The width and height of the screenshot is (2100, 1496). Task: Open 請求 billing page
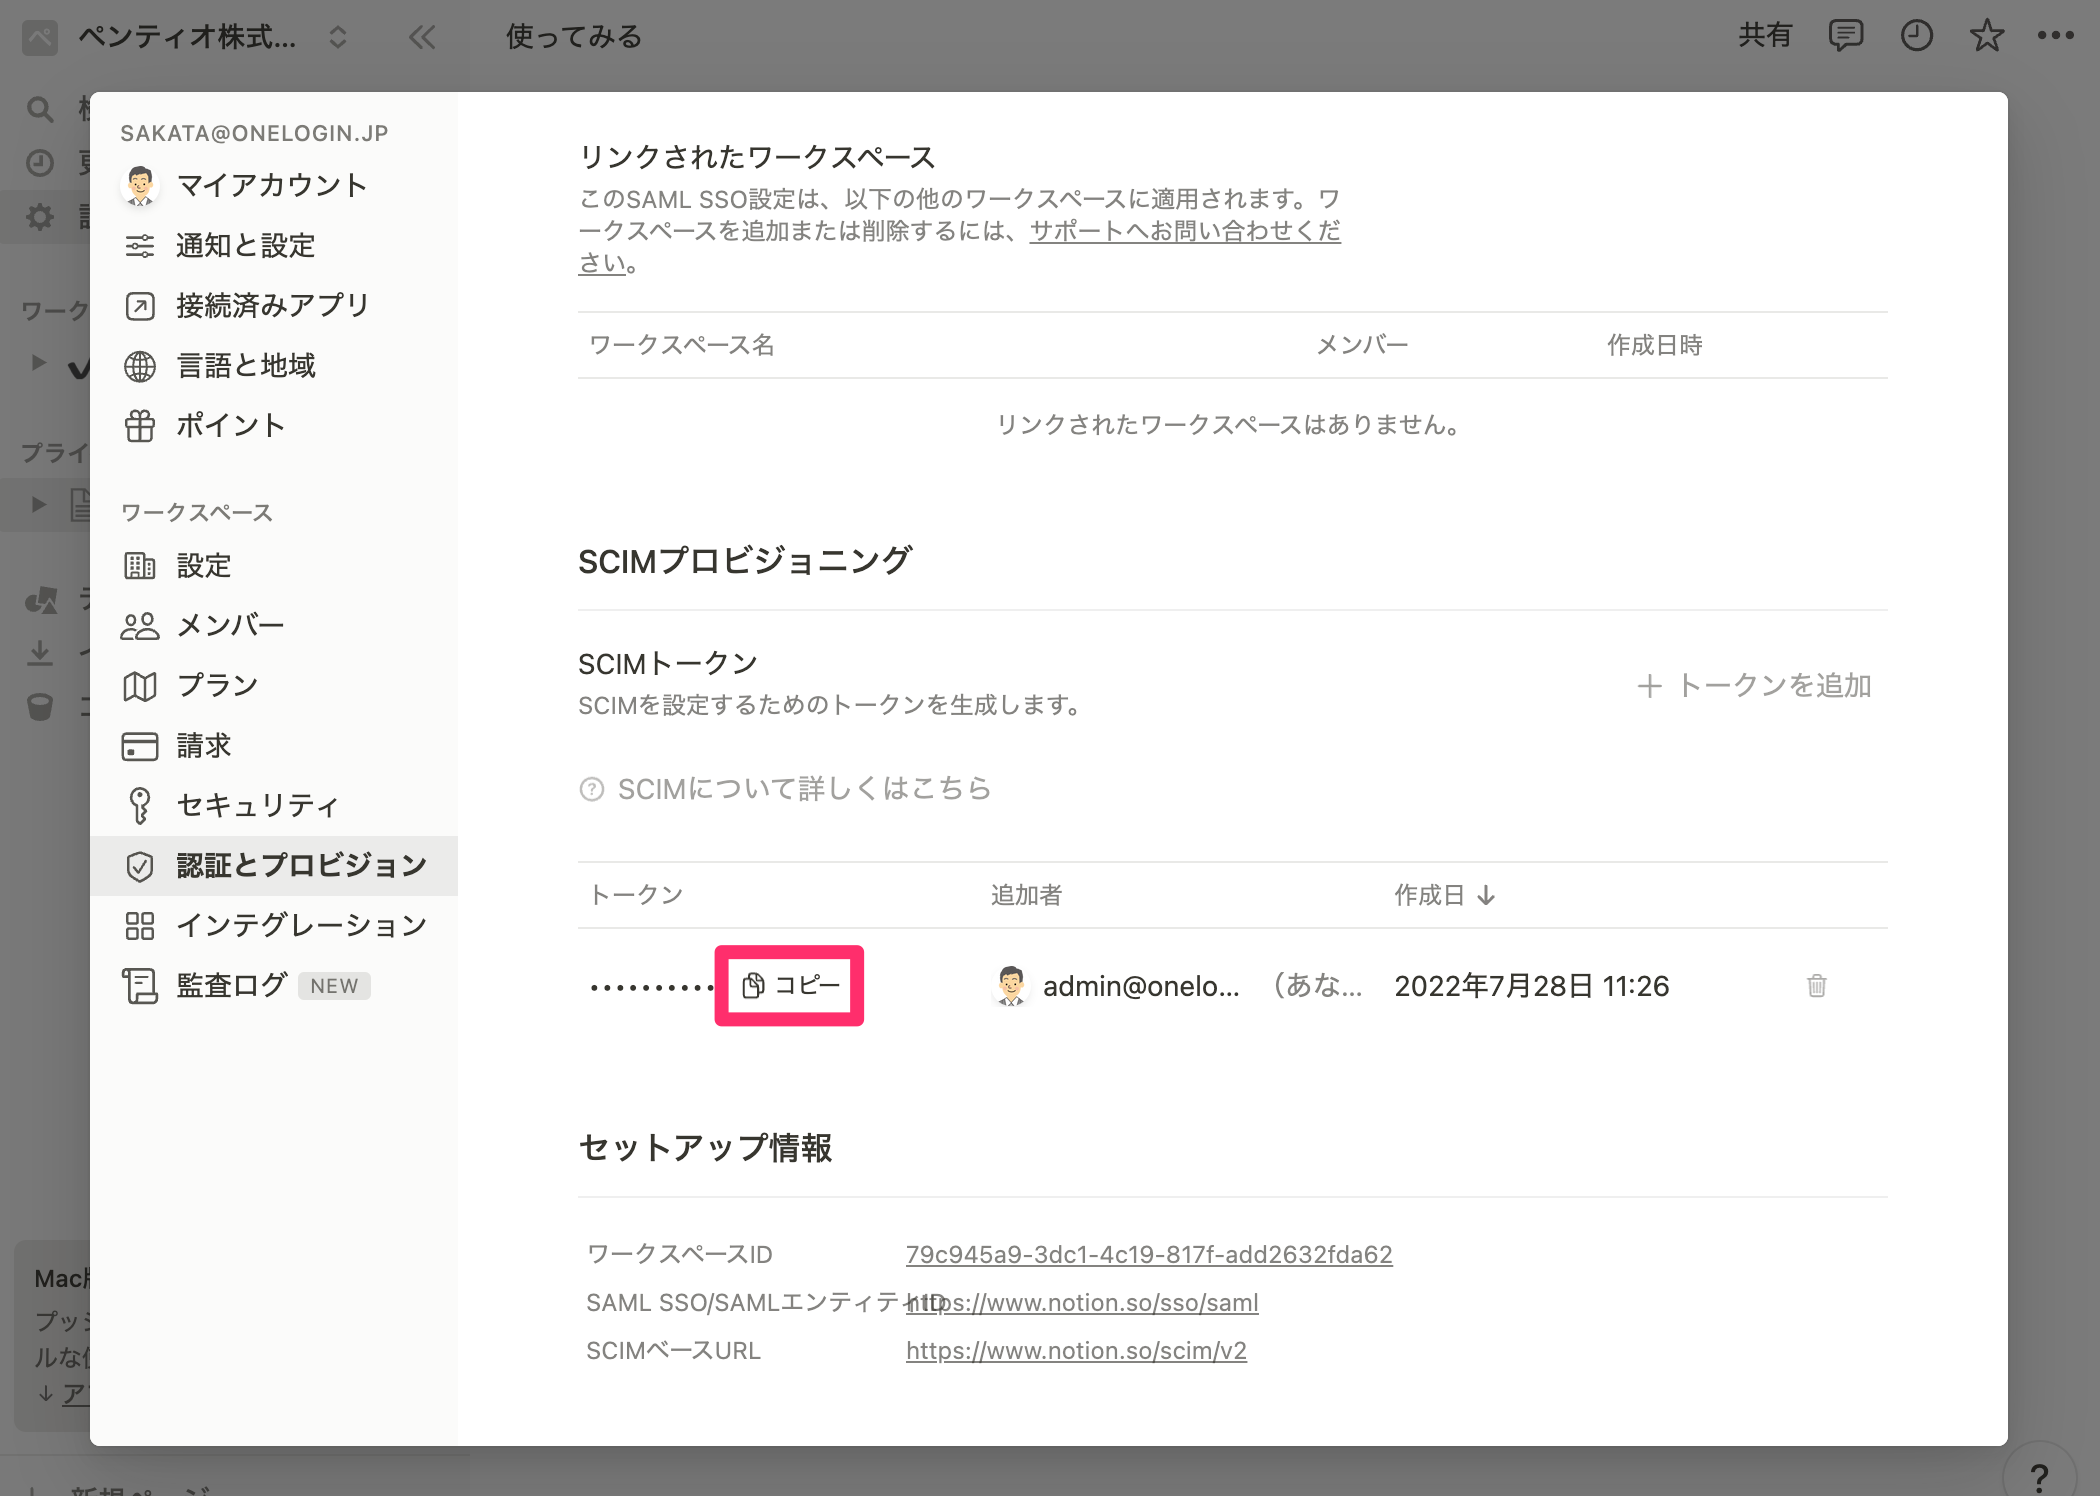[273, 746]
